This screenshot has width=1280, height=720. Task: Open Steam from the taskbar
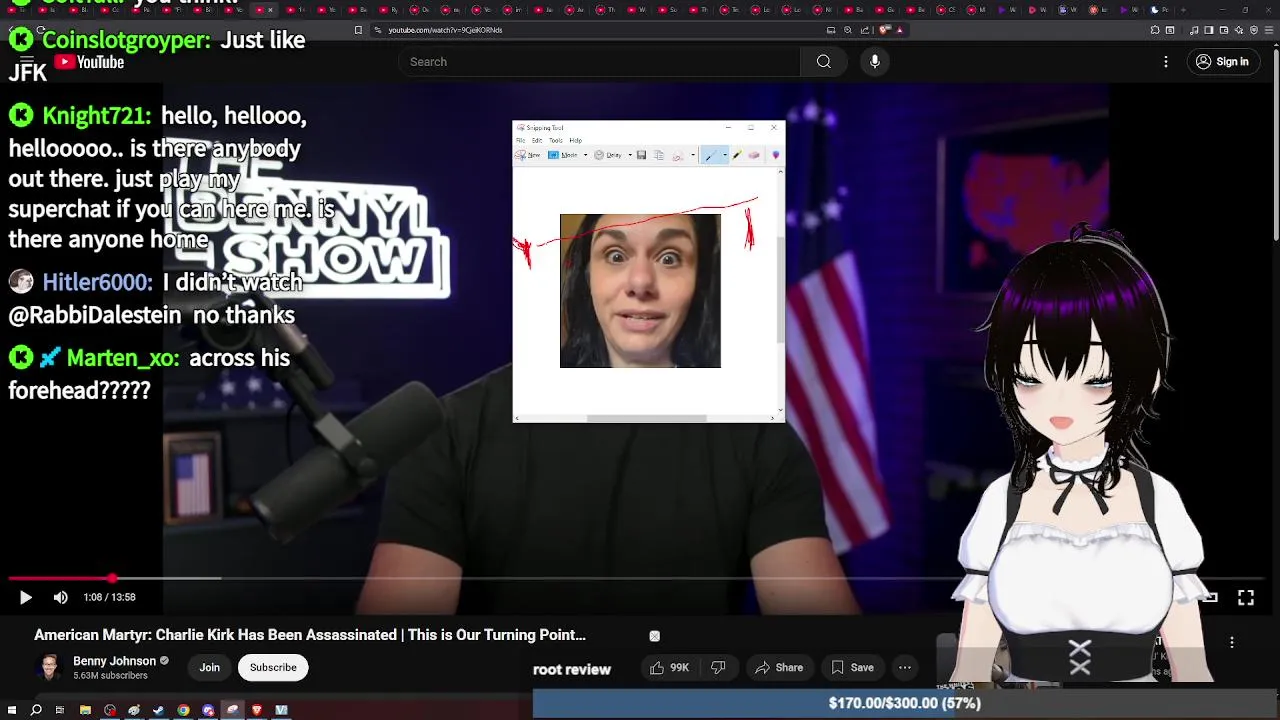click(158, 710)
